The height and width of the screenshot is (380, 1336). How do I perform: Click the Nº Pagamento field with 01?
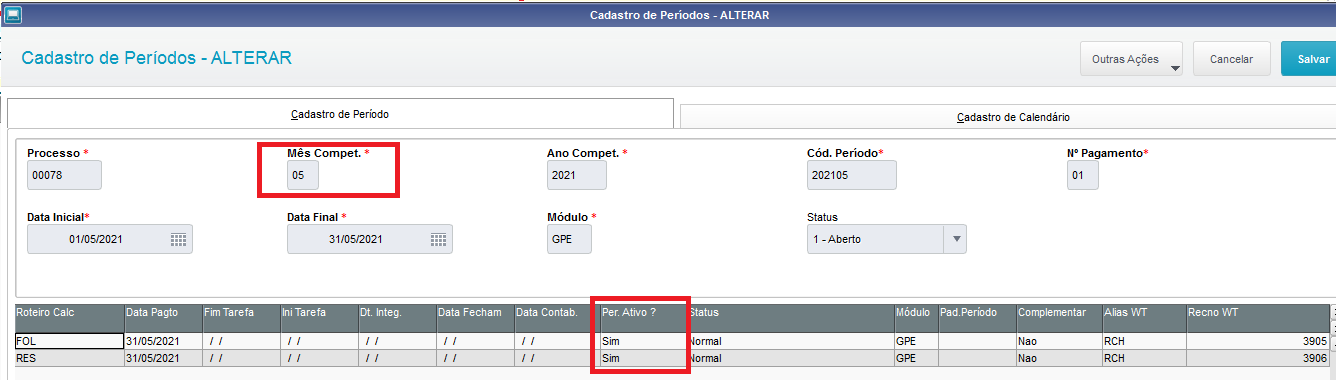click(1083, 175)
